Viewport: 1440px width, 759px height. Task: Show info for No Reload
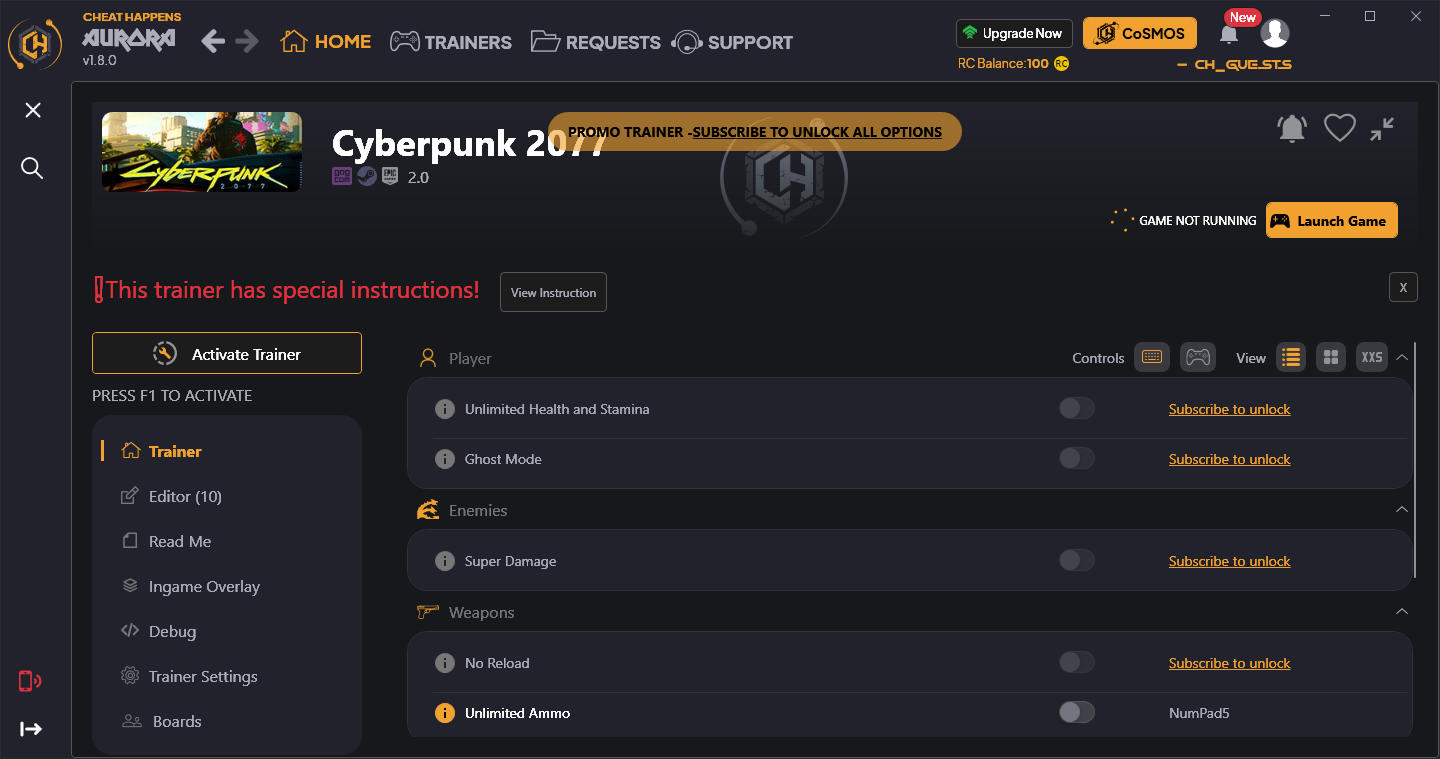pos(445,663)
